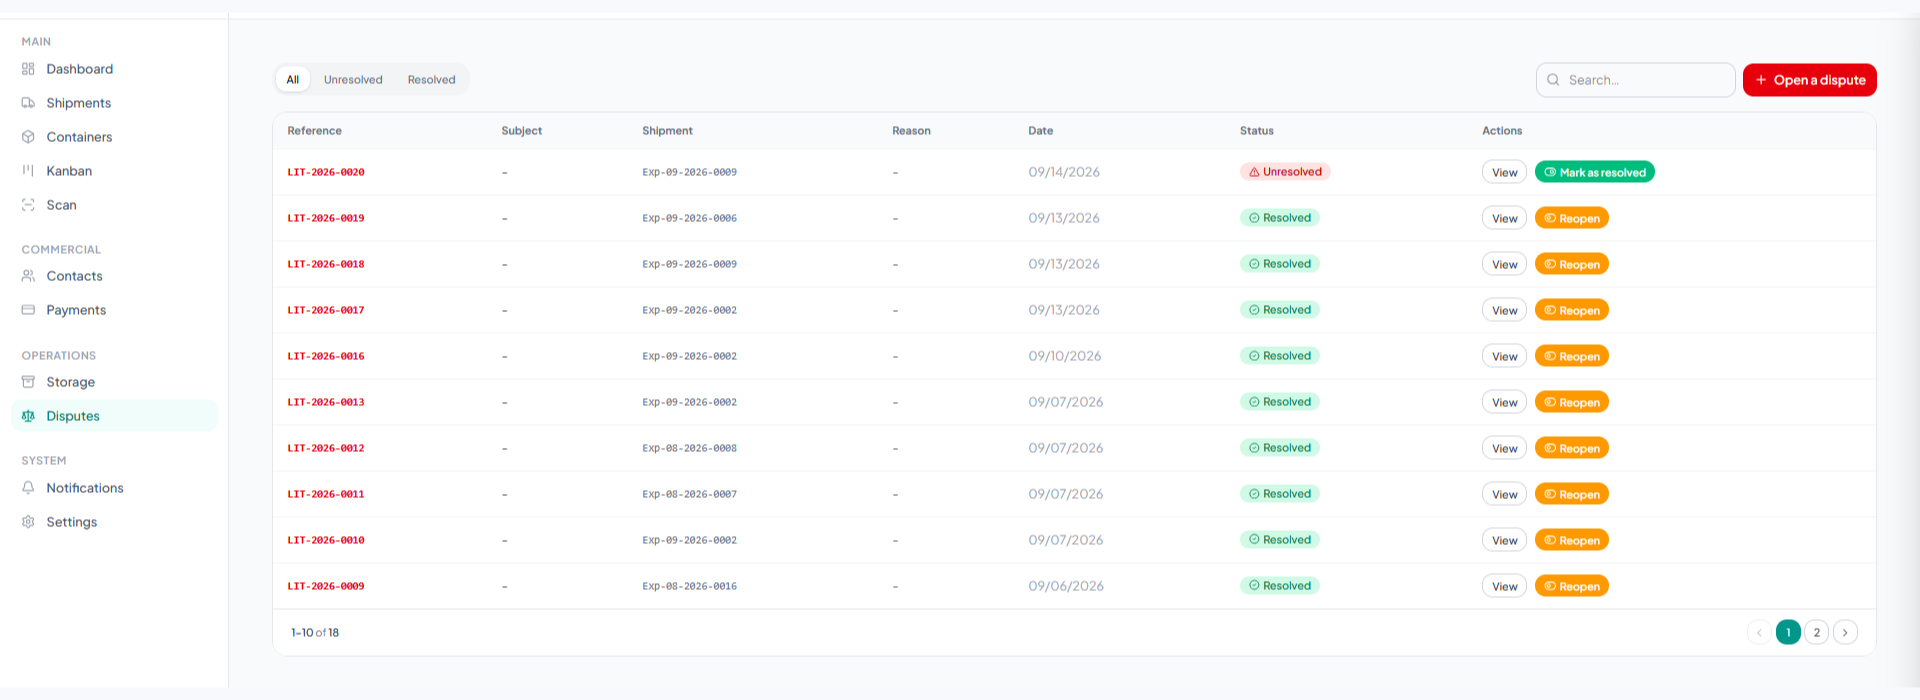Viewport: 1920px width, 700px height.
Task: Click the Payments card icon
Action: coord(28,310)
